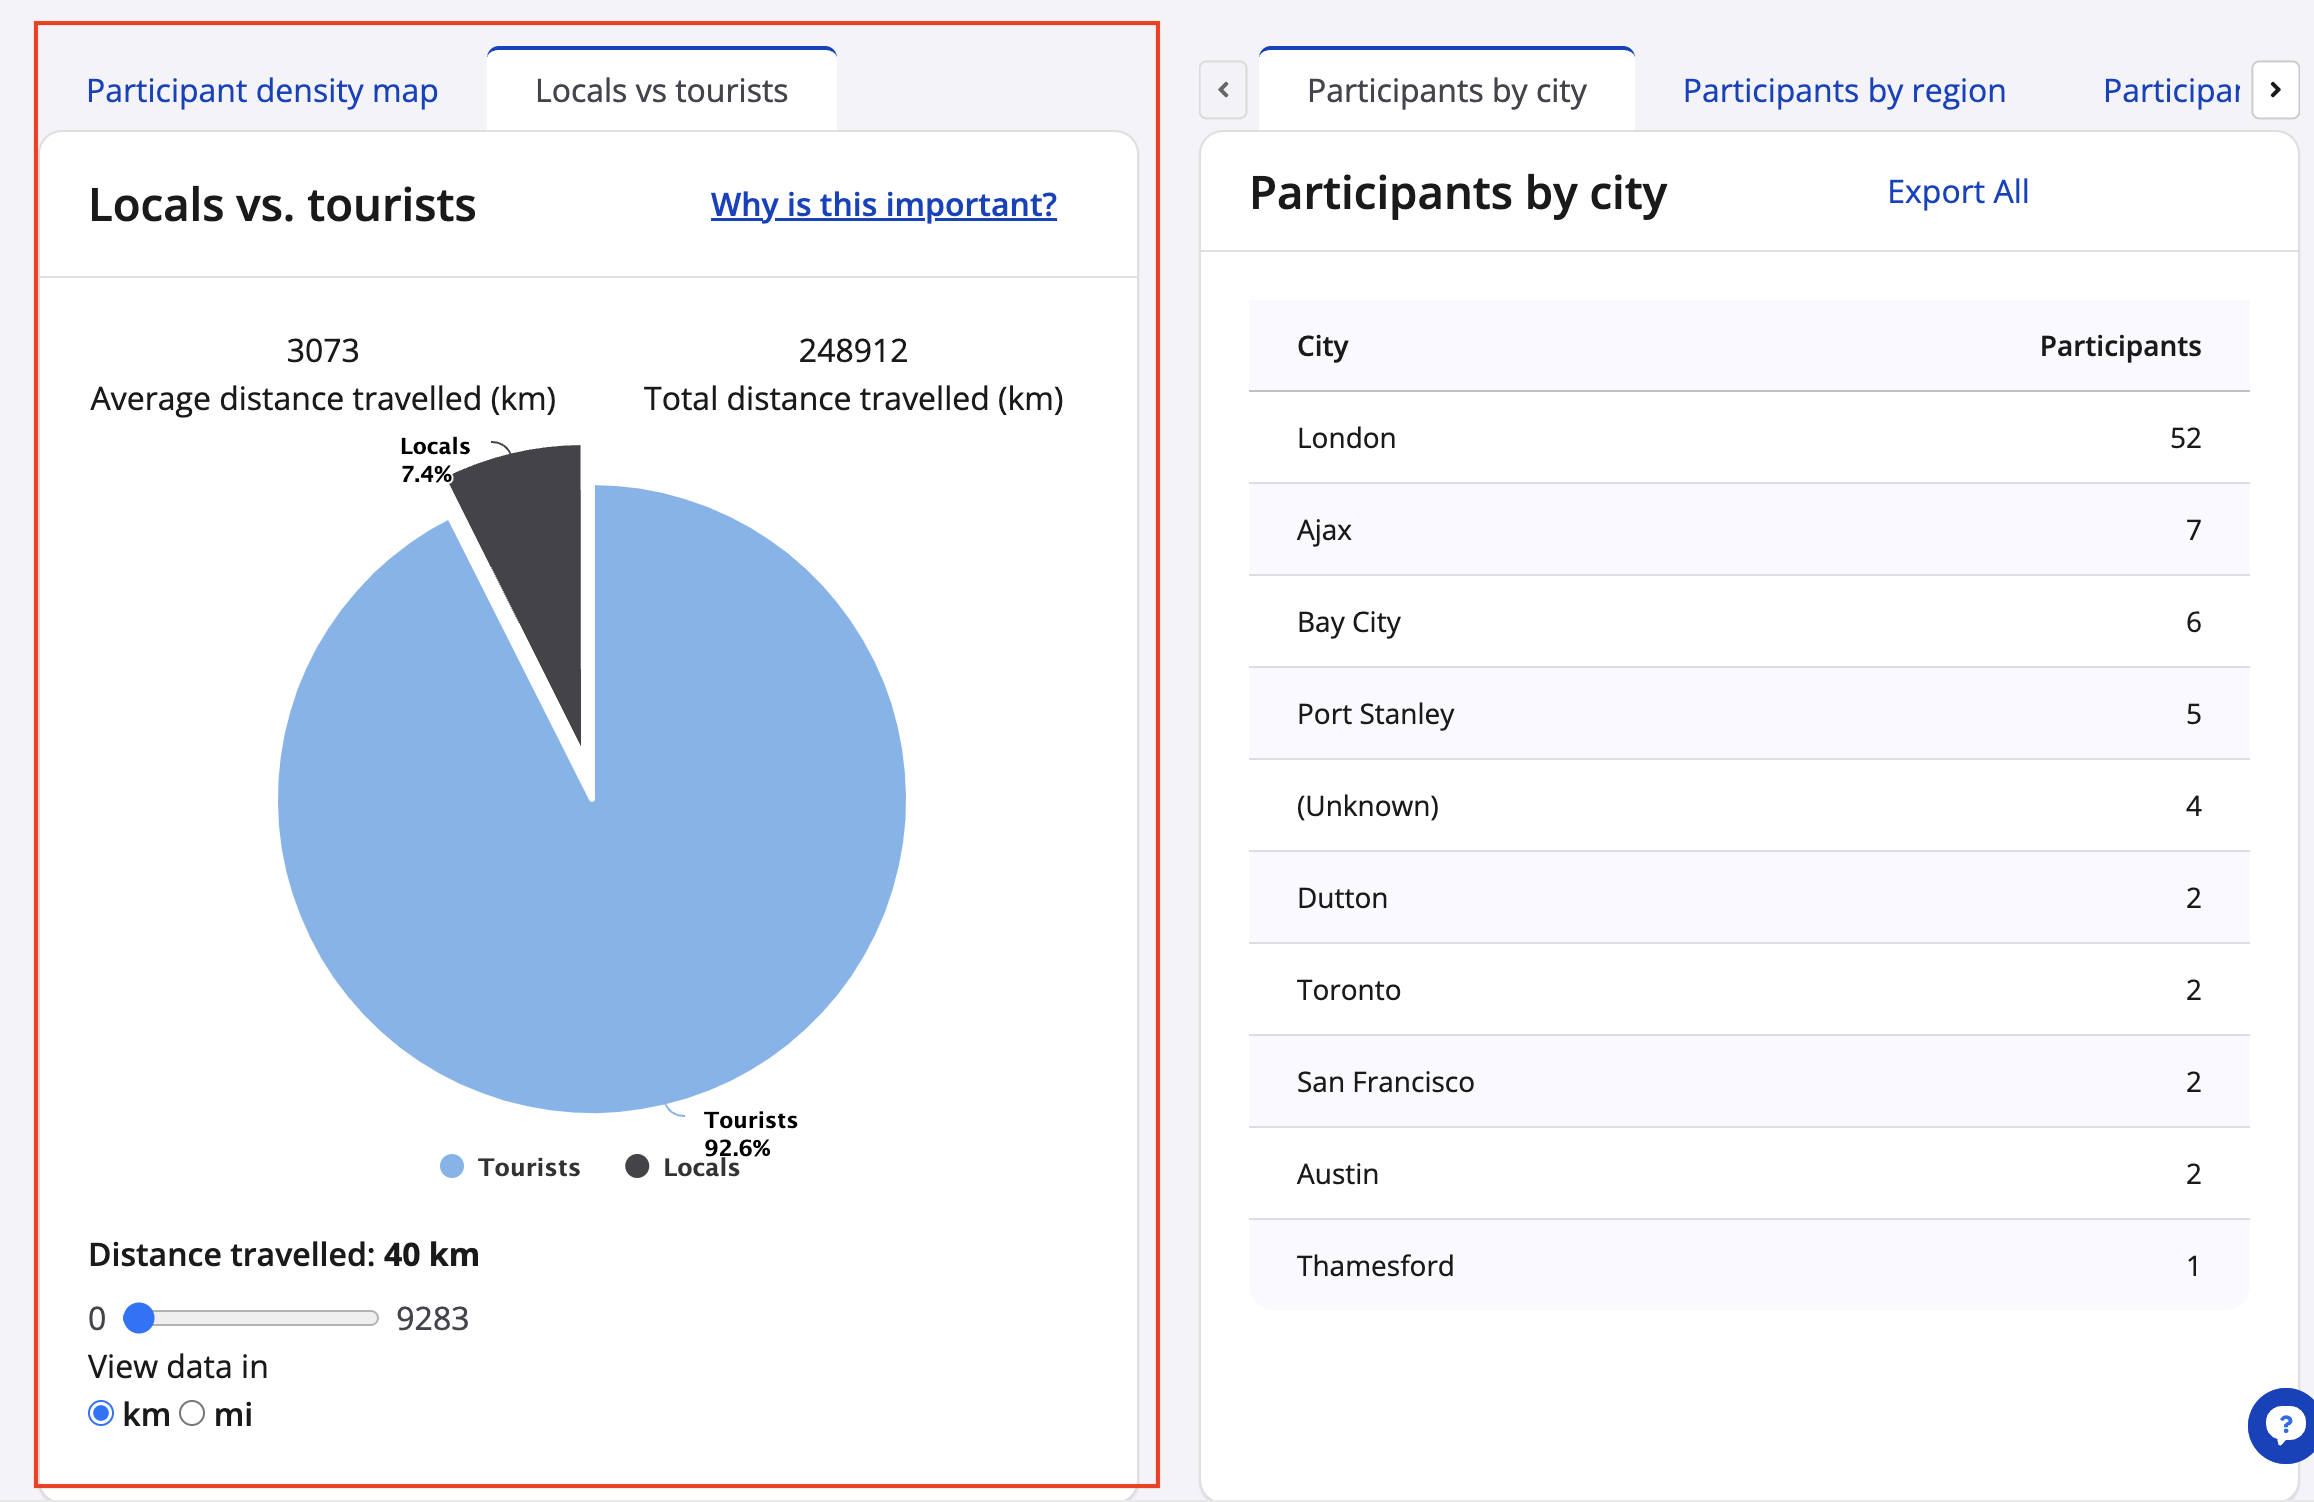Open the help chat bubble icon
The width and height of the screenshot is (2314, 1502).
click(x=2284, y=1424)
